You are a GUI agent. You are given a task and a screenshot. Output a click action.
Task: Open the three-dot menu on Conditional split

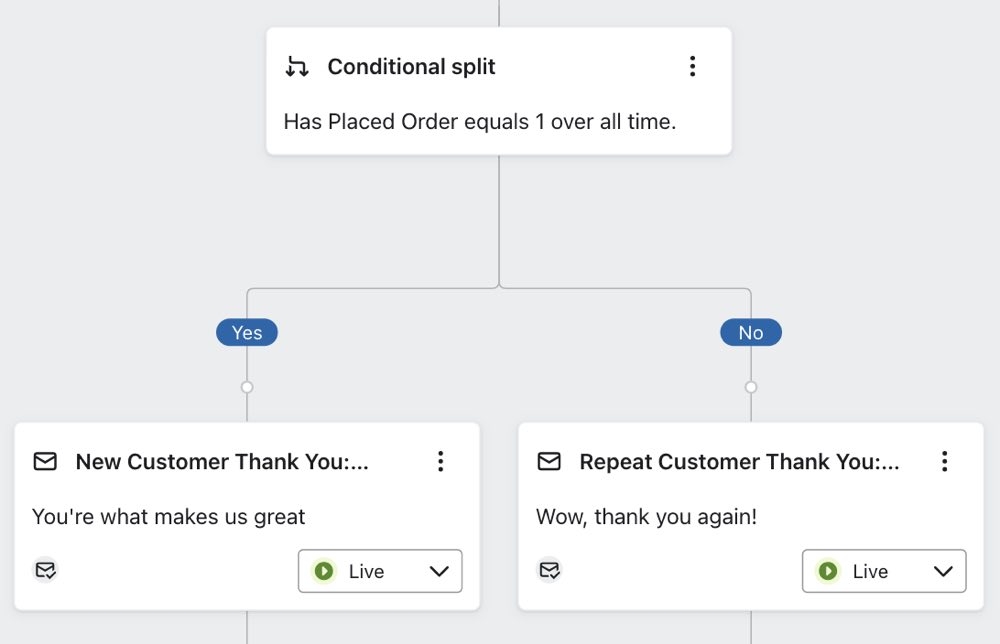point(693,66)
